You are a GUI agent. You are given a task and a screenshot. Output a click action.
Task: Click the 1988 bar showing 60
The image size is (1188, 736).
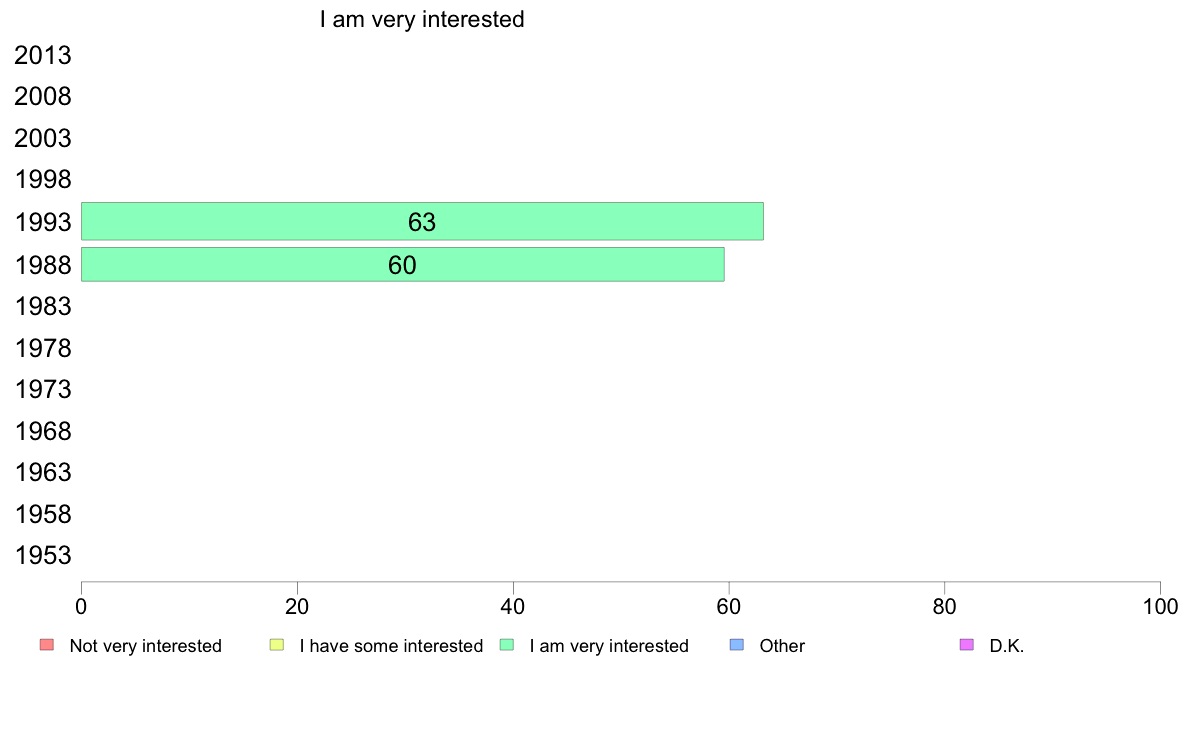(402, 264)
